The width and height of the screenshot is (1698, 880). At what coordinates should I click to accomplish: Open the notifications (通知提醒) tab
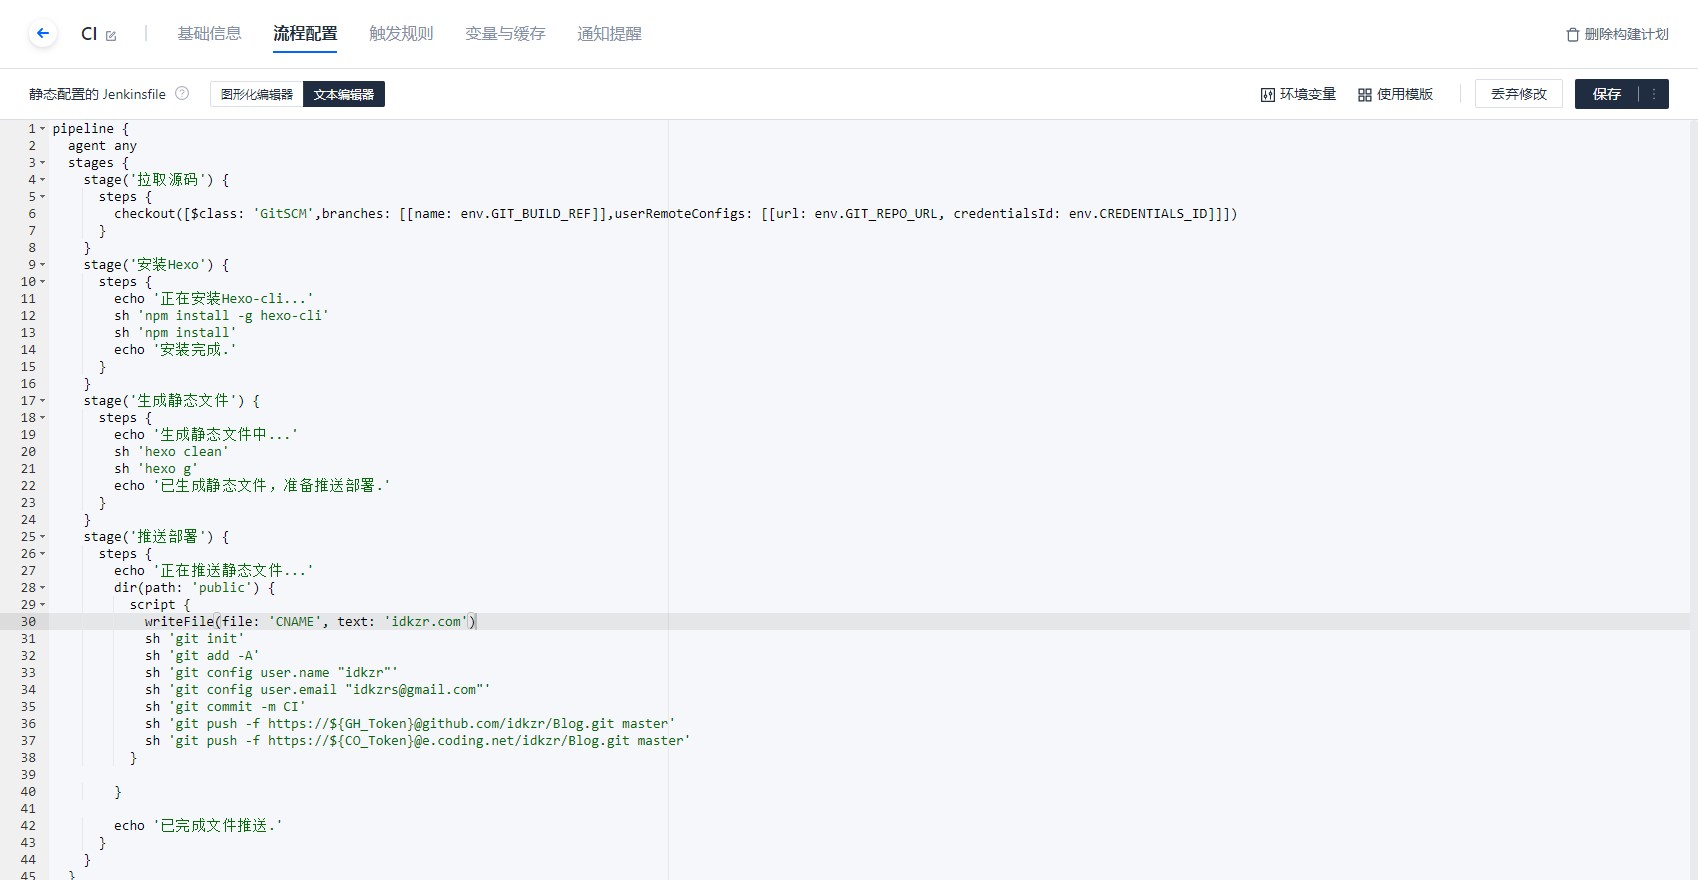(609, 33)
